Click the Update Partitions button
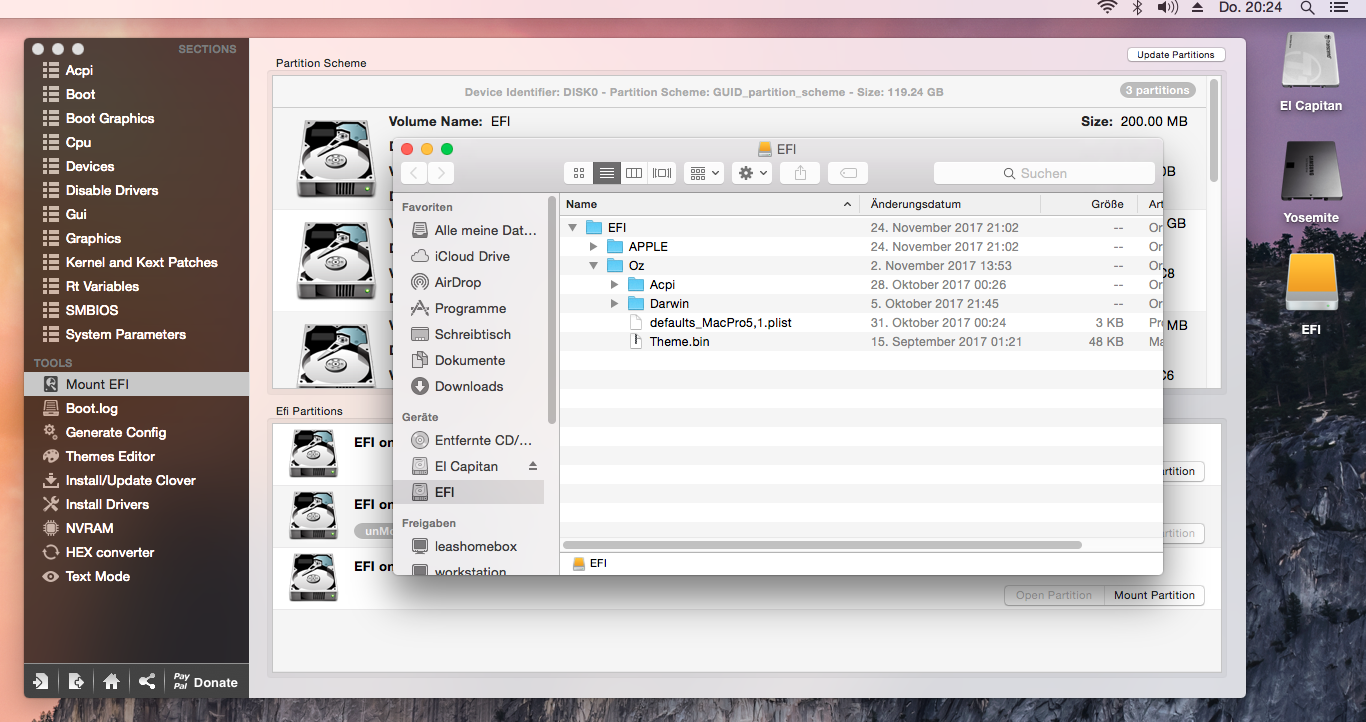This screenshot has height=722, width=1366. [x=1175, y=55]
